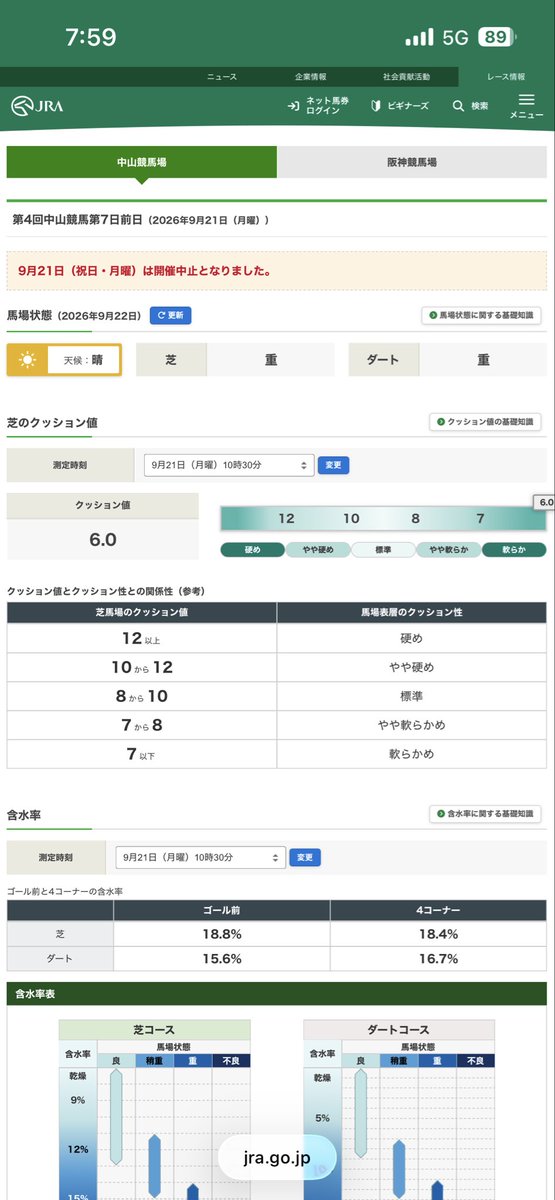Open the 含水率 測定時刻 dropdown

200,857
